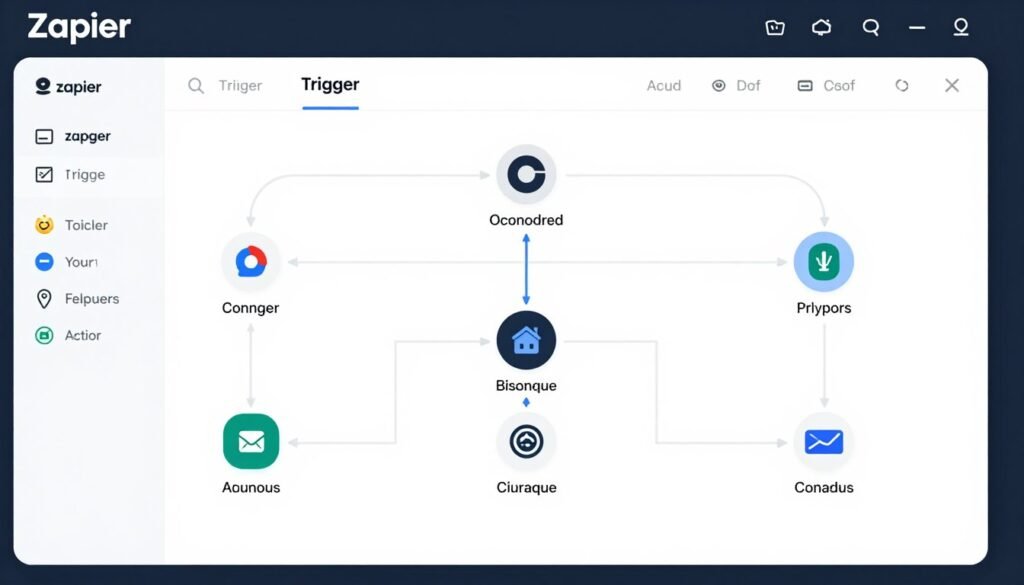Click the Felpuers location pin icon
Image resolution: width=1024 pixels, height=585 pixels.
44,299
